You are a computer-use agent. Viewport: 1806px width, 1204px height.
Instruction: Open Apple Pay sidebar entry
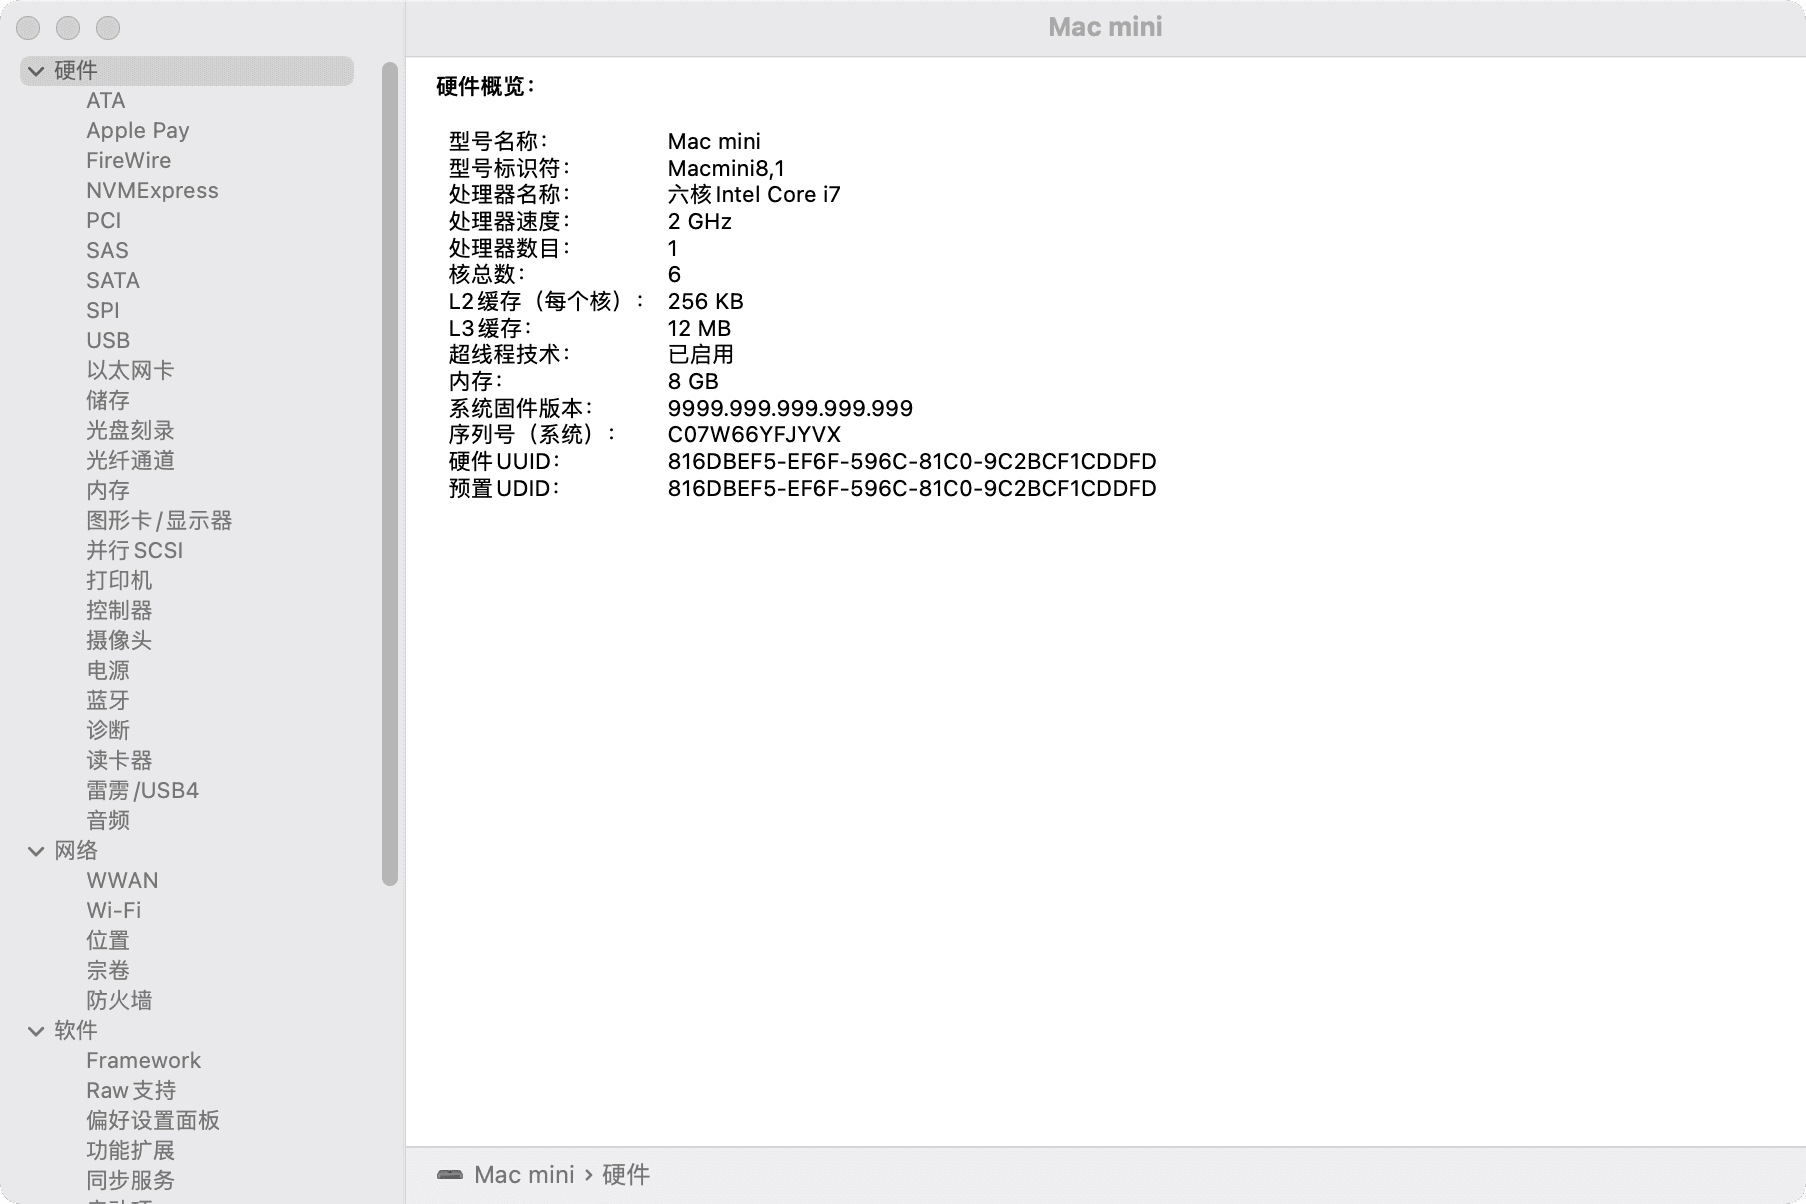(137, 131)
